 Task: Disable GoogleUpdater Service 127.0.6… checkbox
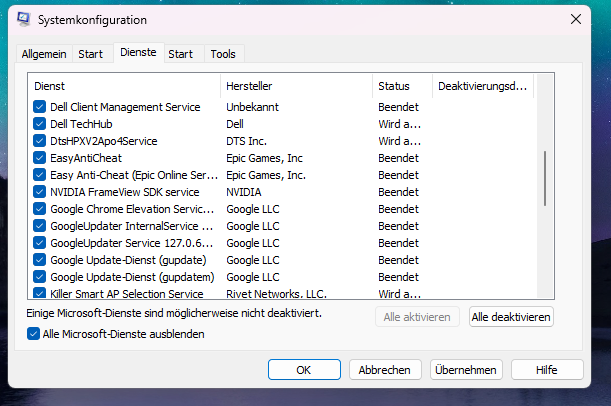(39, 243)
